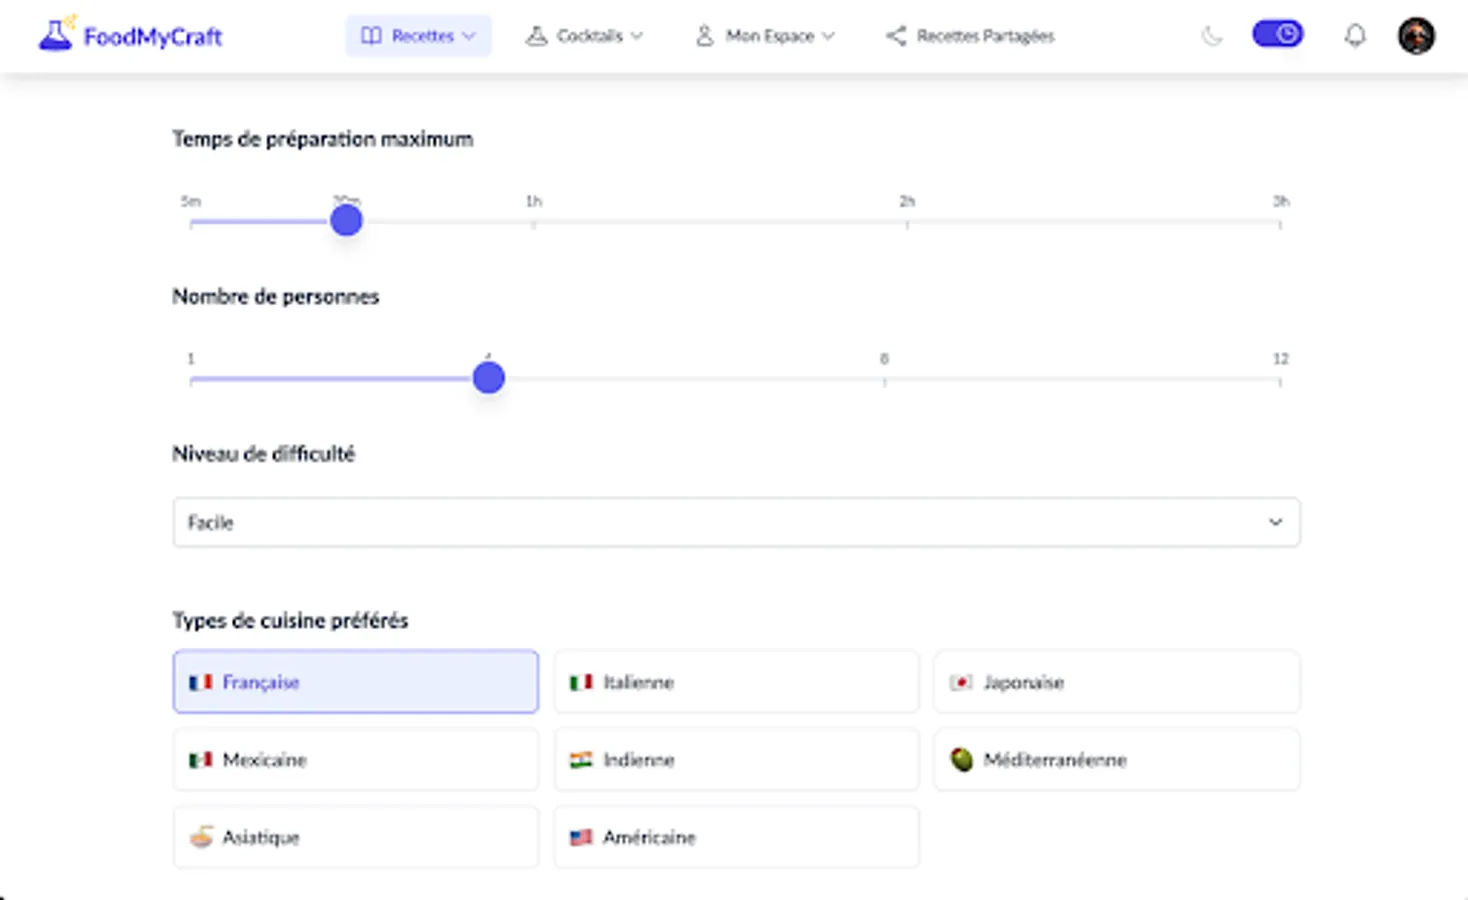Select the Américaine cuisine card
The height and width of the screenshot is (900, 1468).
pos(736,837)
